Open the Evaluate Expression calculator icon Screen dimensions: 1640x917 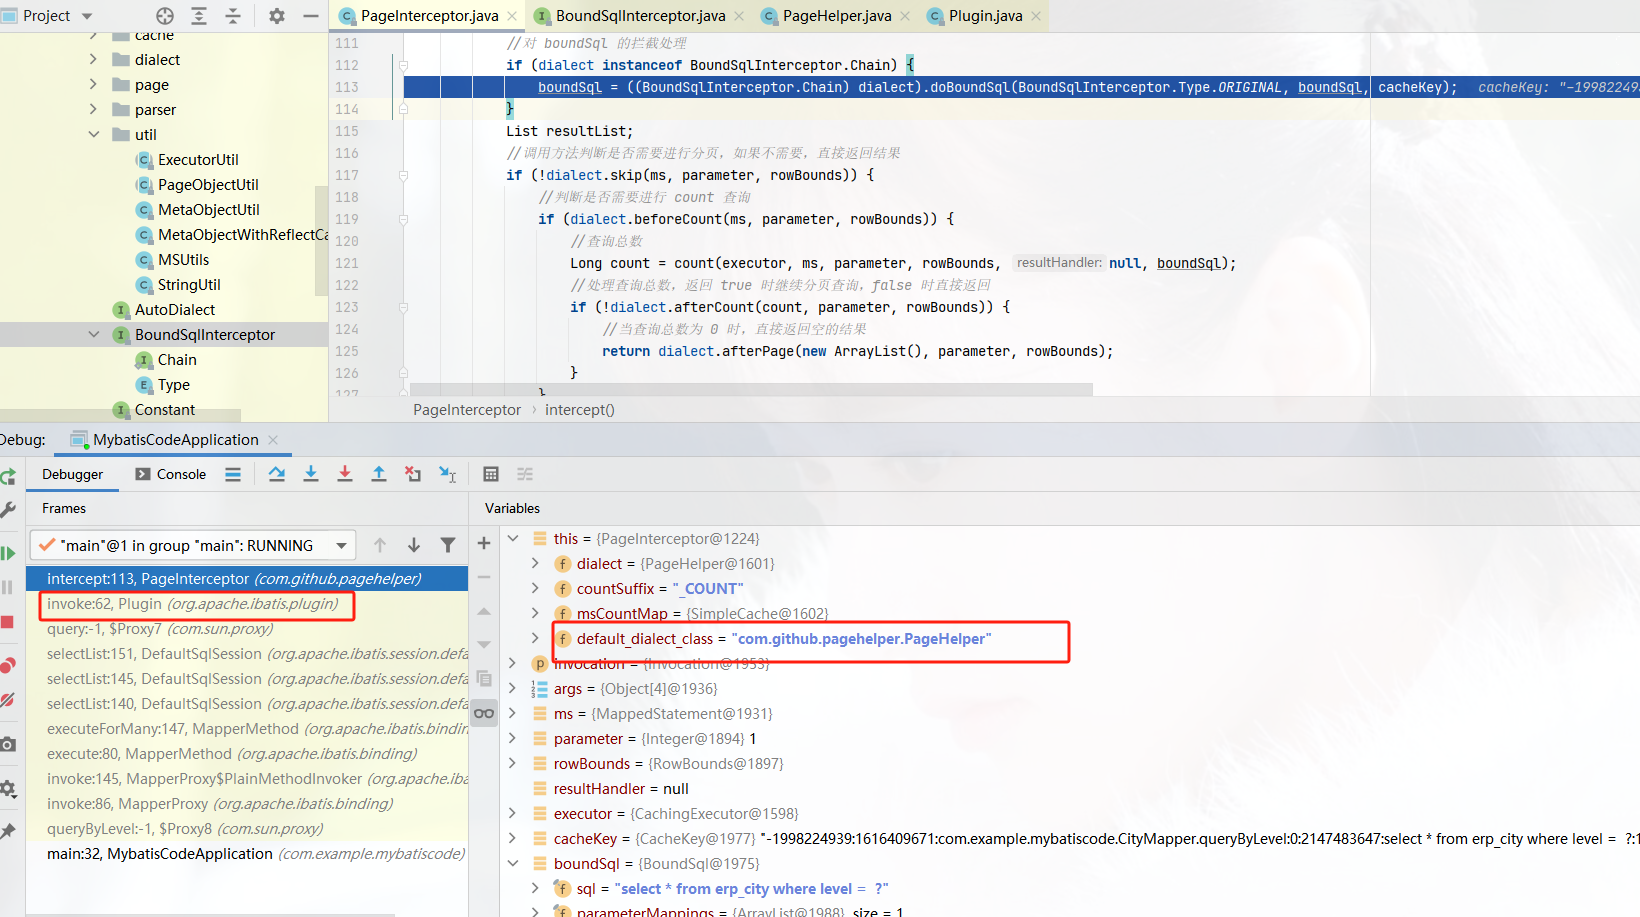(491, 474)
